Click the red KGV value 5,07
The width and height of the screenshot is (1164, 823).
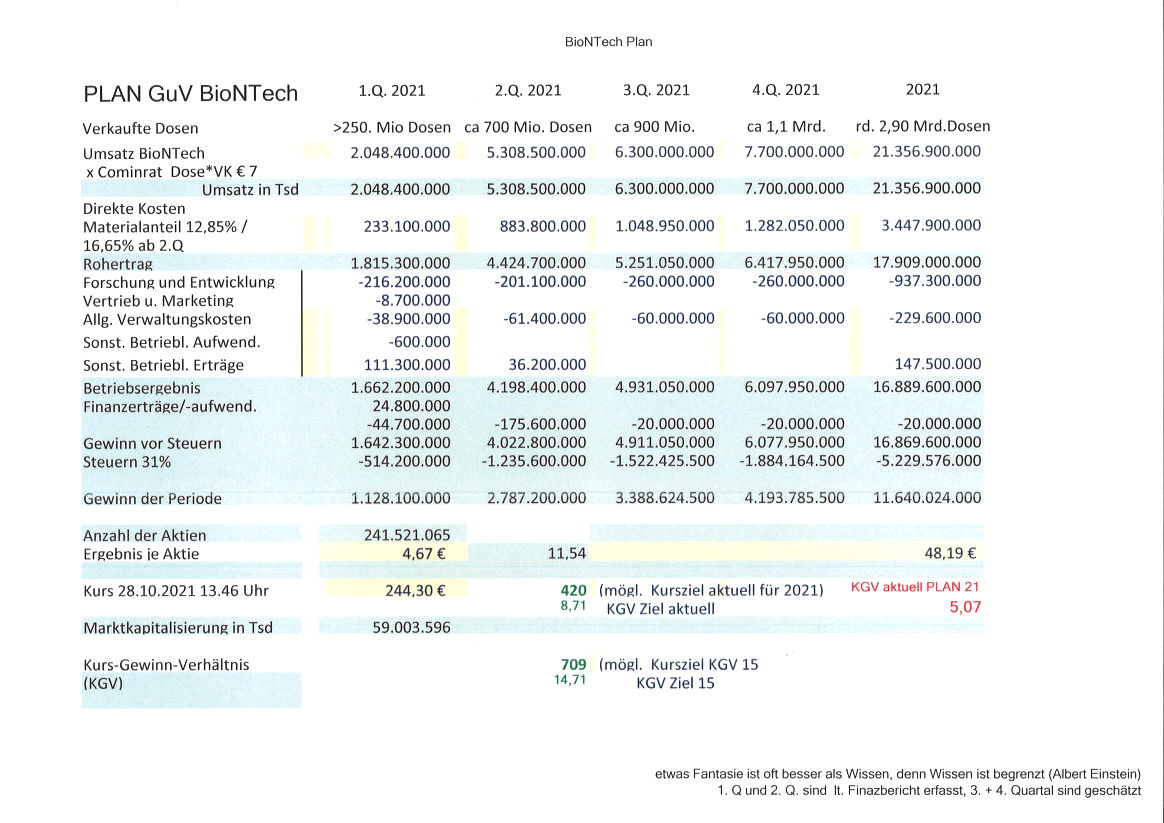(x=965, y=607)
